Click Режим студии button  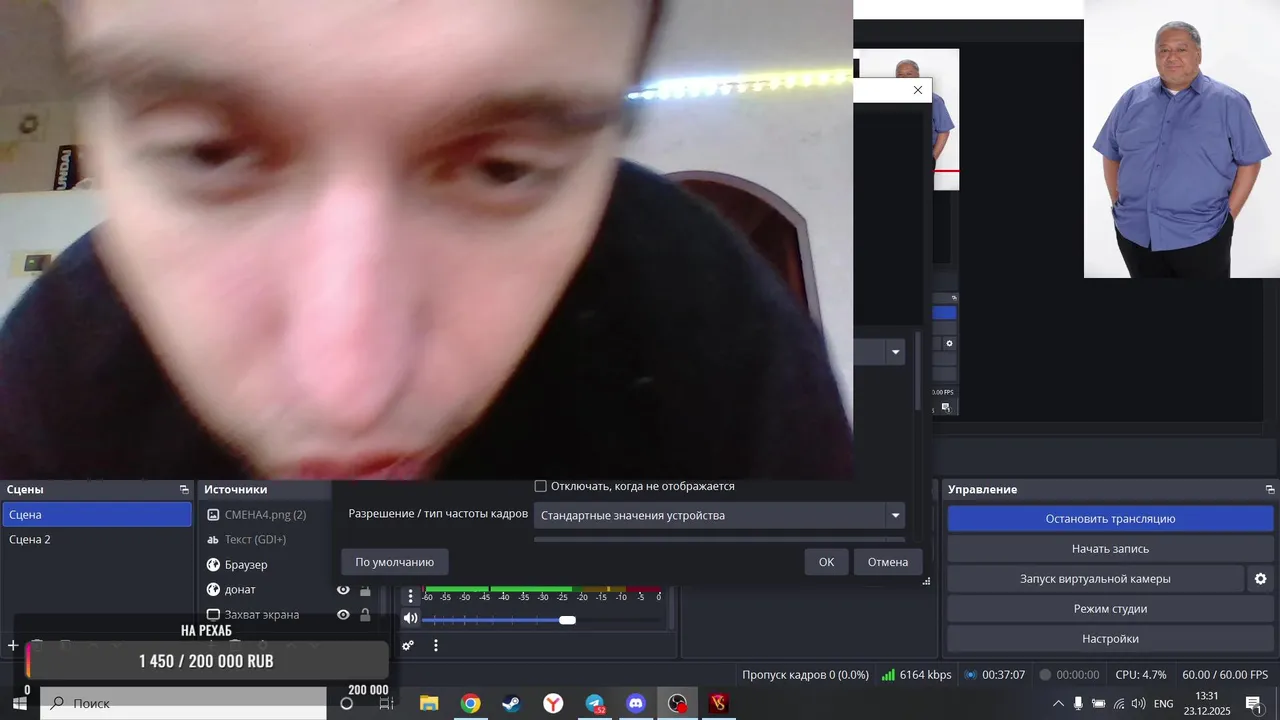point(1110,609)
